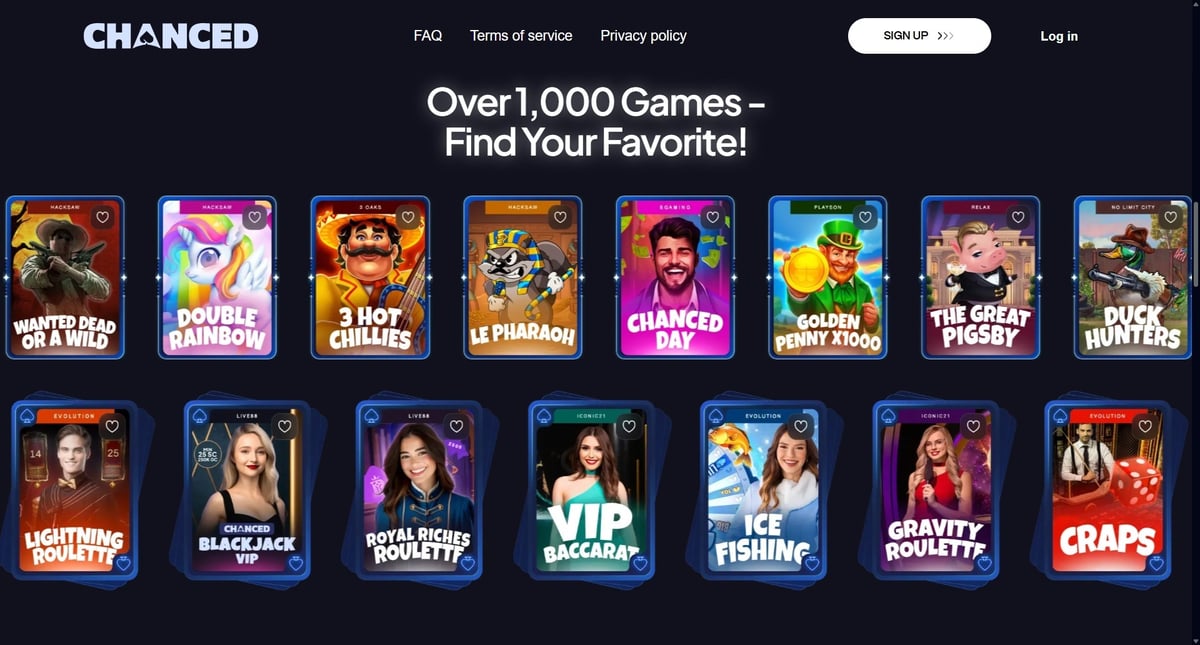This screenshot has width=1200, height=645.
Task: Open the Ice Fishing game thumbnail
Action: pos(761,489)
